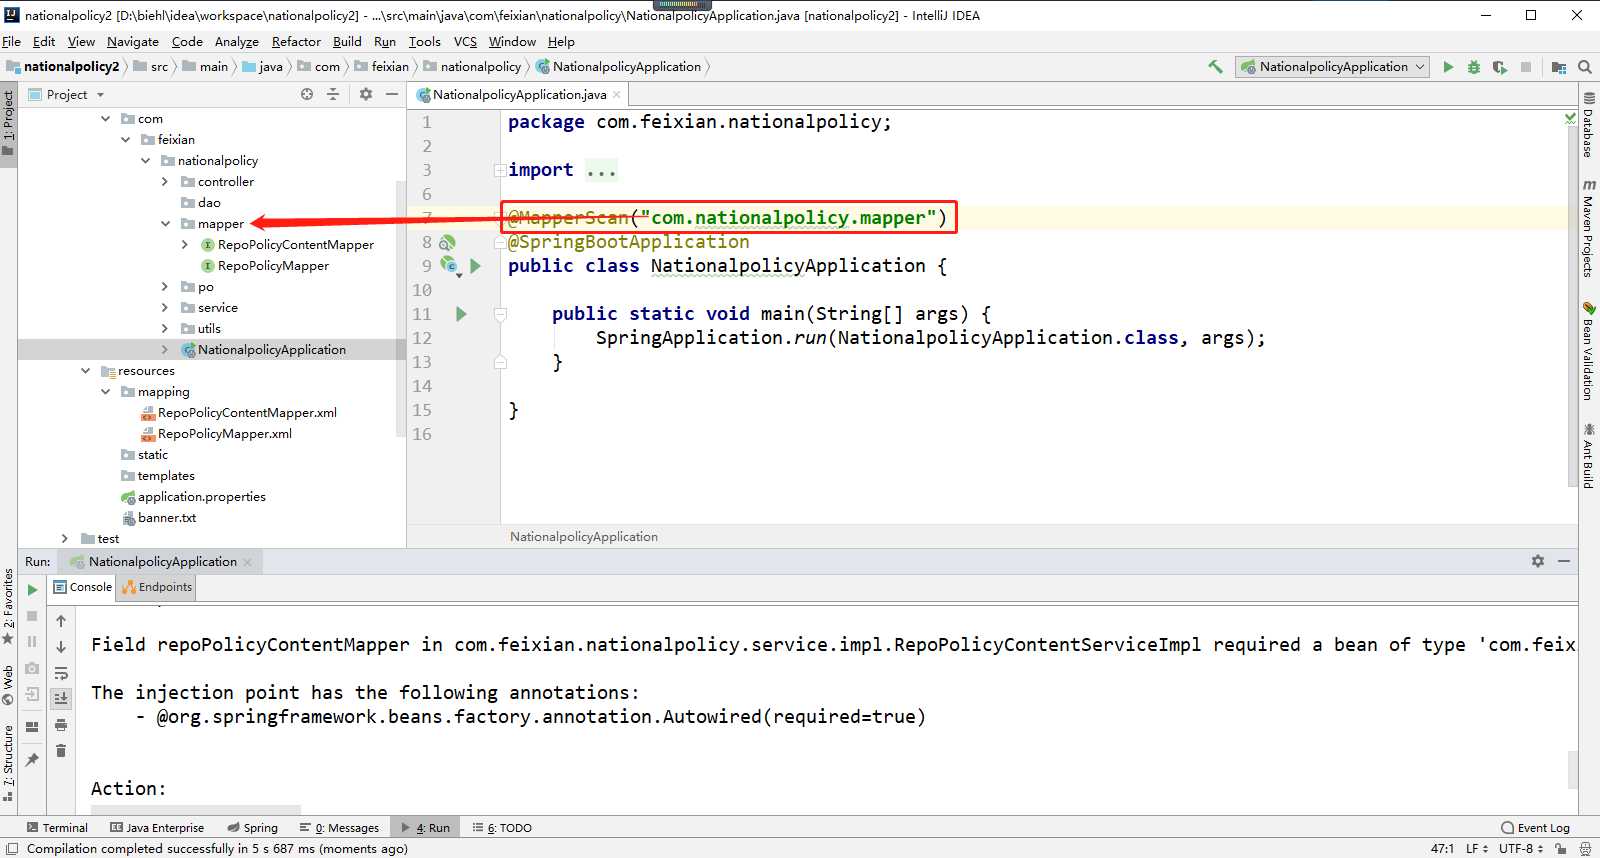Viewport: 1600px width, 858px height.
Task: Select the application.properties file
Action: click(x=202, y=497)
